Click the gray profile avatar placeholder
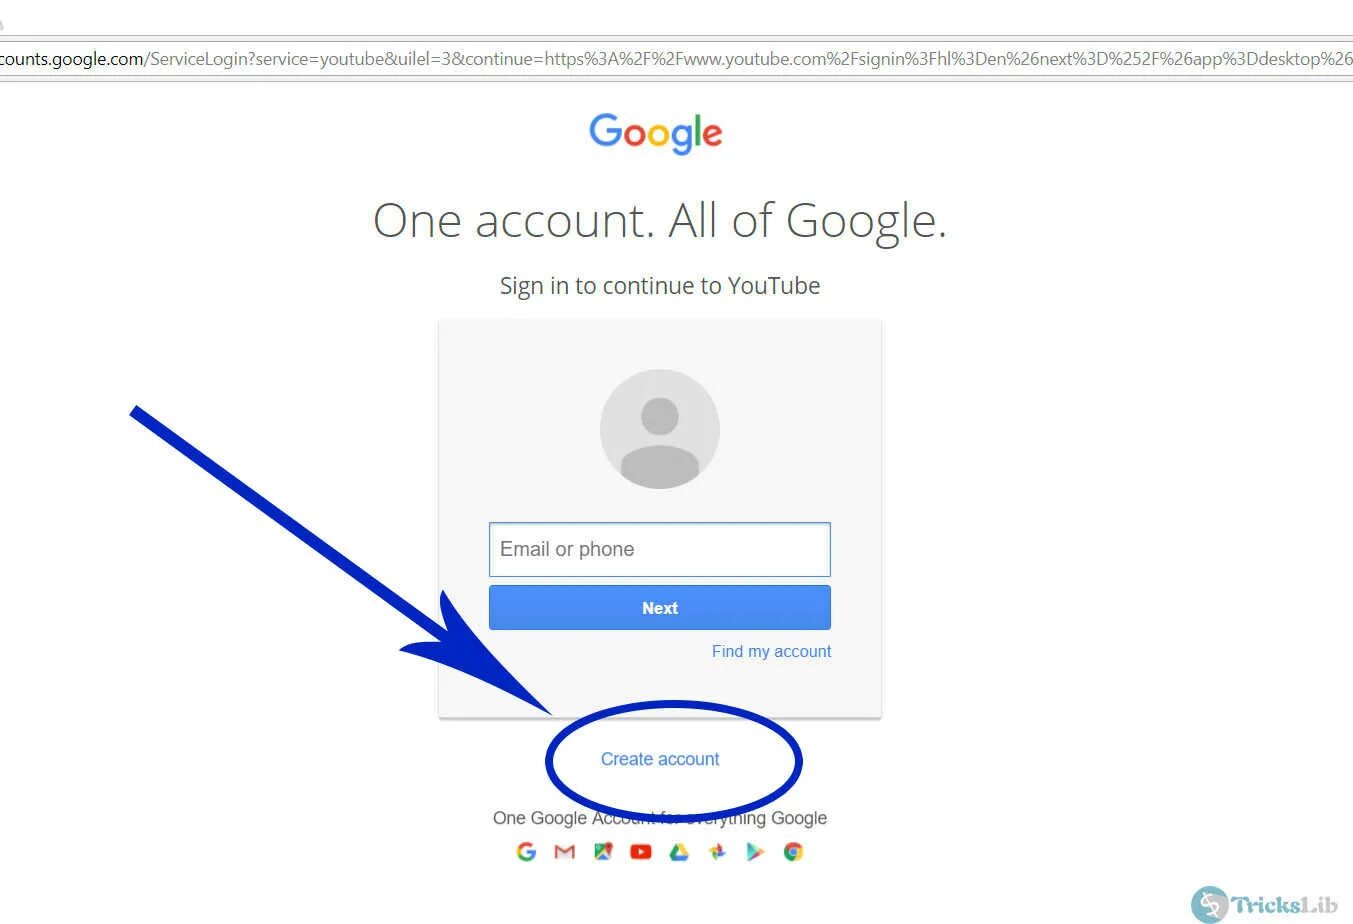Image resolution: width=1353 pixels, height=924 pixels. (660, 429)
